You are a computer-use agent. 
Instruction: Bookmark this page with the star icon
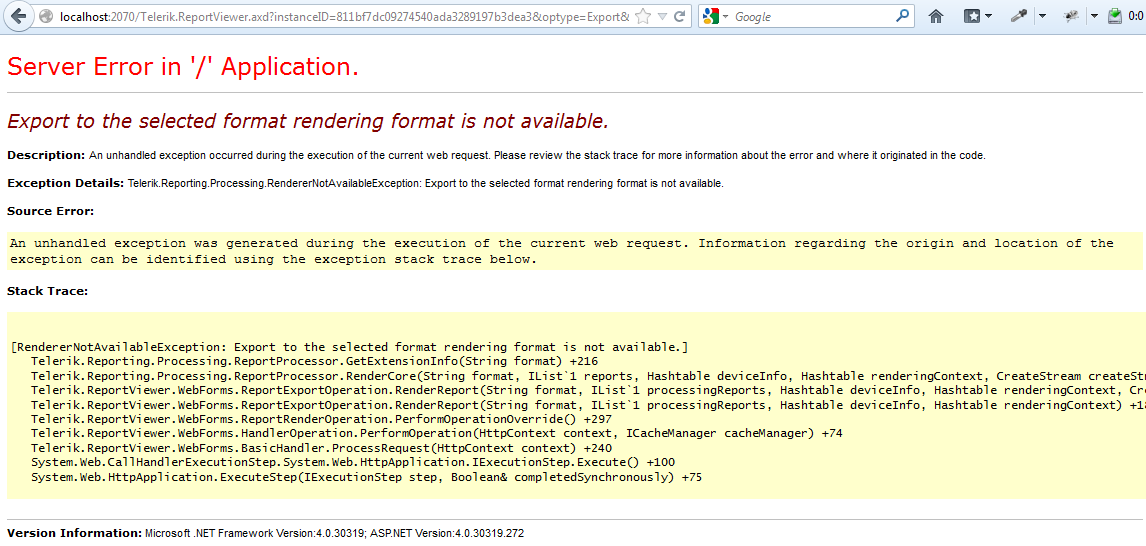point(642,16)
